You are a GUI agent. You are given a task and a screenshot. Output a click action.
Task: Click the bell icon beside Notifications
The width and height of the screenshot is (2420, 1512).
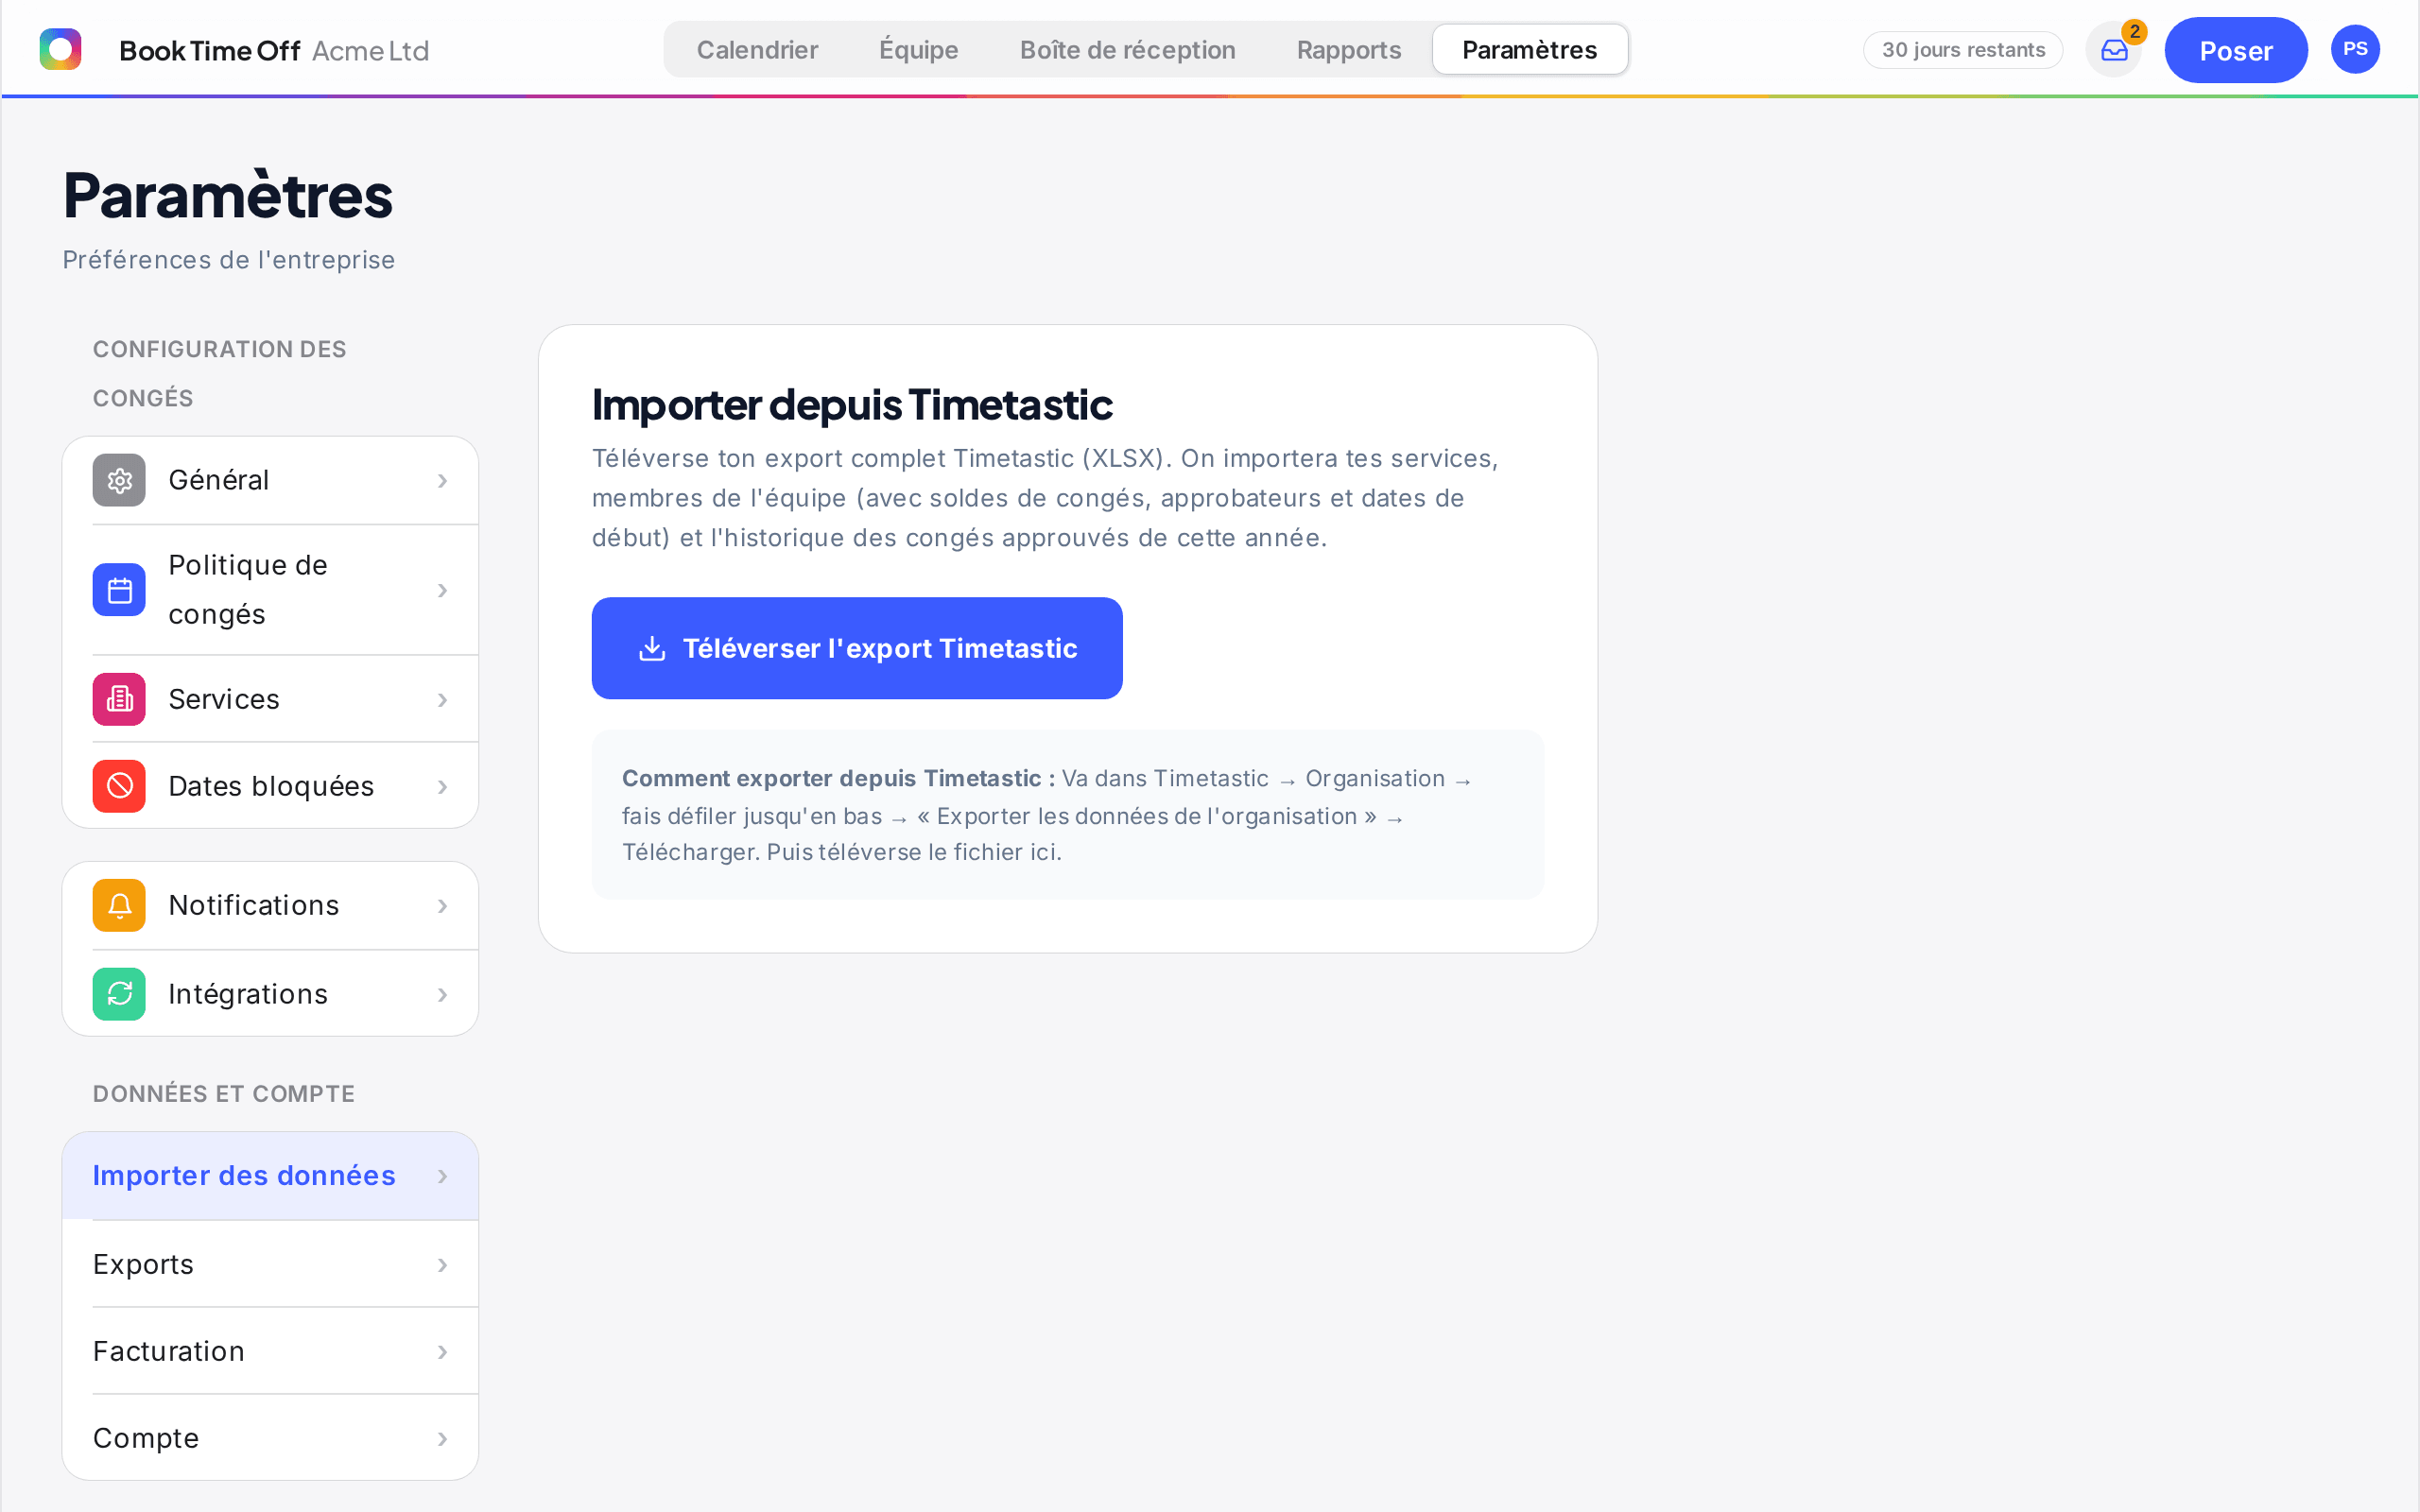coord(119,905)
